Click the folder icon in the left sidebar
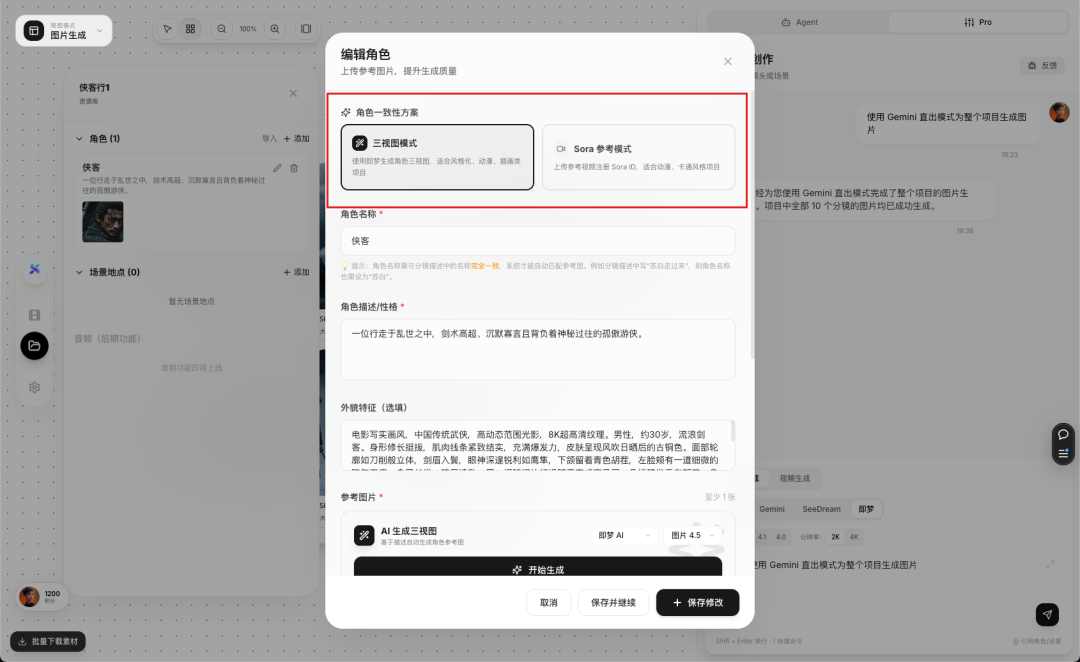This screenshot has height=662, width=1080. 34,347
